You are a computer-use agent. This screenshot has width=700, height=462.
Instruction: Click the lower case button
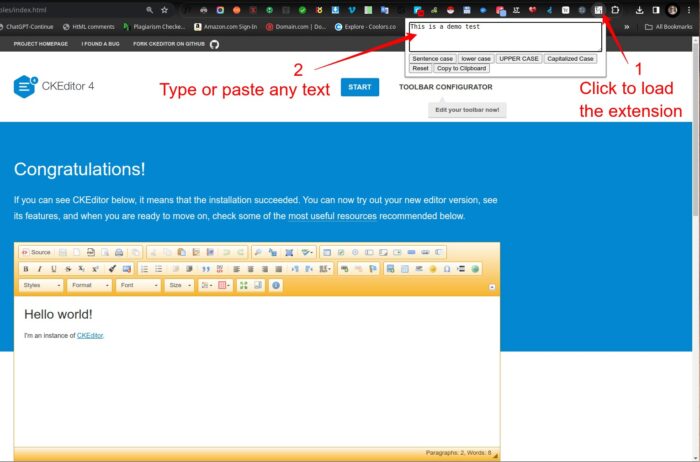coord(476,59)
